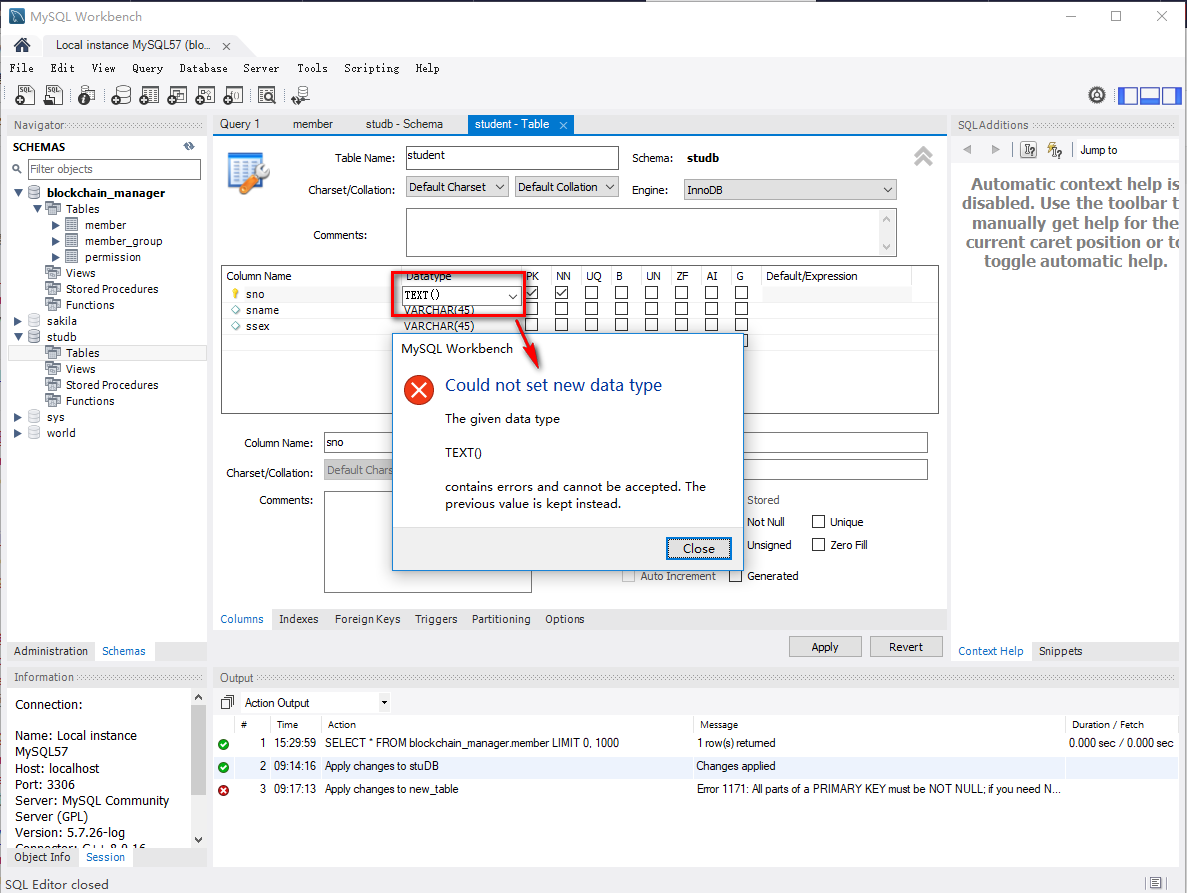Open the Database menu
This screenshot has width=1187, height=893.
(203, 68)
